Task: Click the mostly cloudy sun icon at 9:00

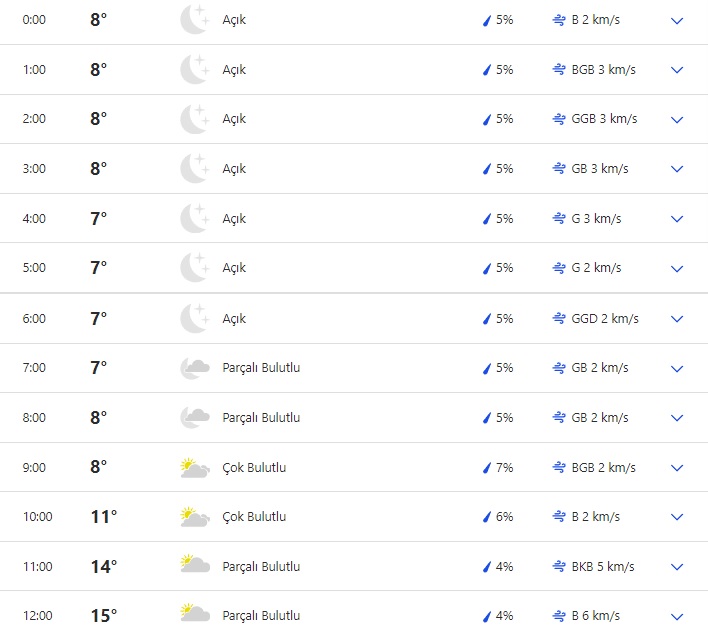Action: pos(194,467)
